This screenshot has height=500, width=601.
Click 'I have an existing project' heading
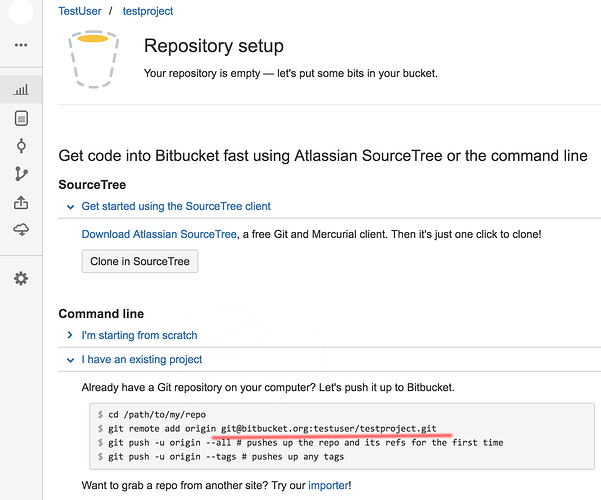[141, 360]
